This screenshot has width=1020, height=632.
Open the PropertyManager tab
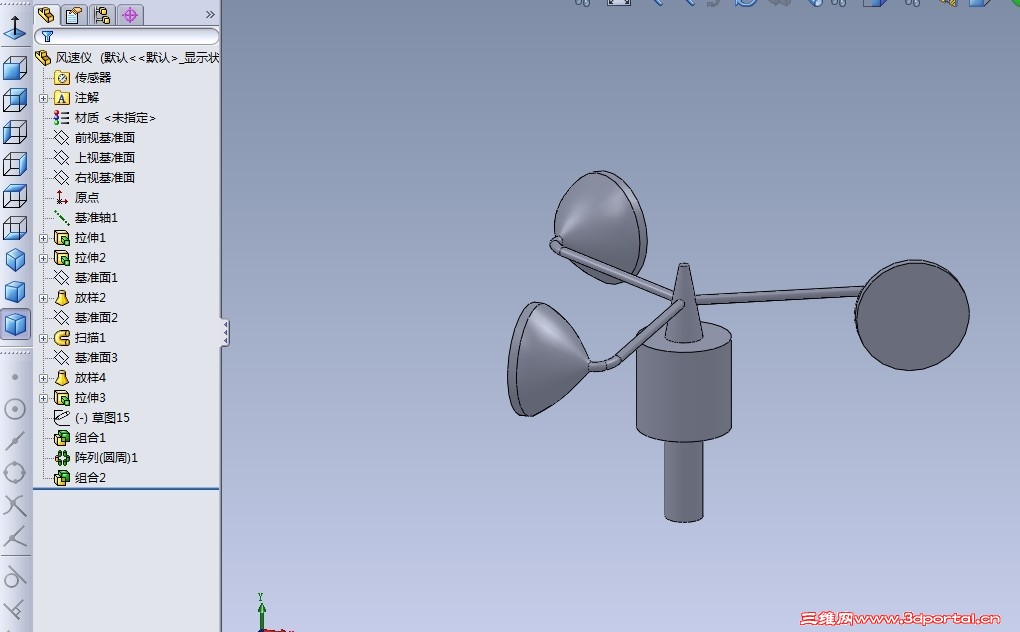pos(74,14)
